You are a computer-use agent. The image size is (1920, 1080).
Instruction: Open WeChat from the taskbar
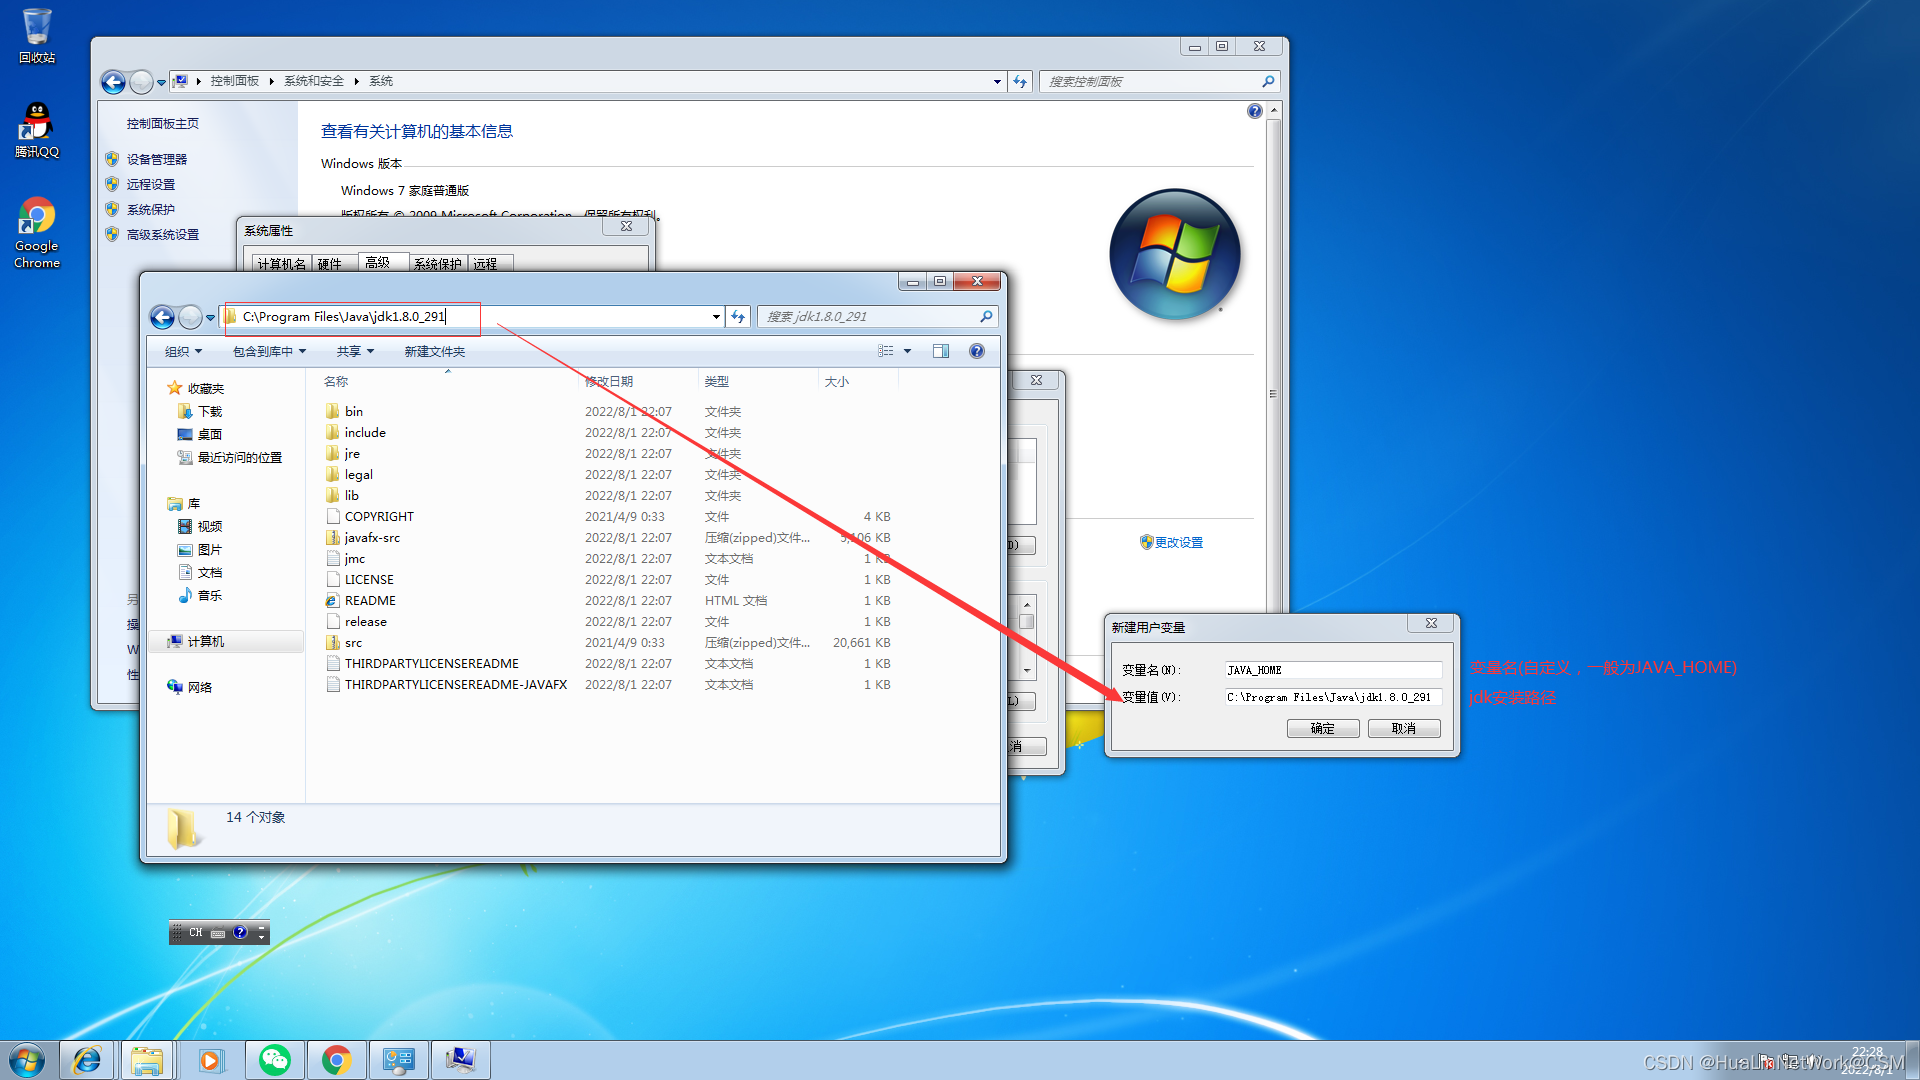click(274, 1060)
